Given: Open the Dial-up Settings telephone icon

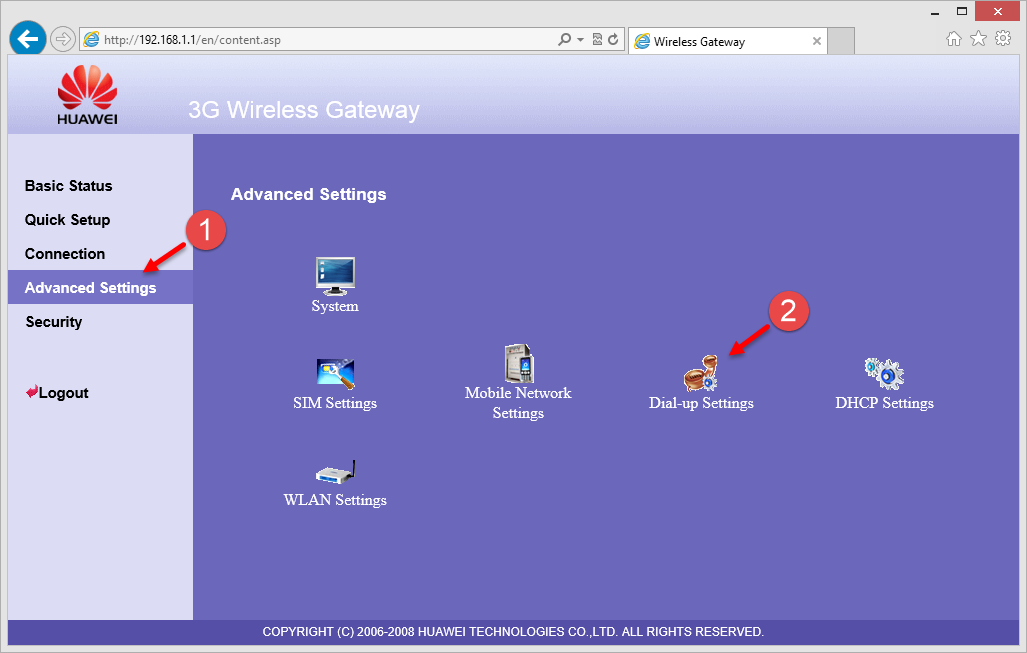Looking at the screenshot, I should click(701, 373).
